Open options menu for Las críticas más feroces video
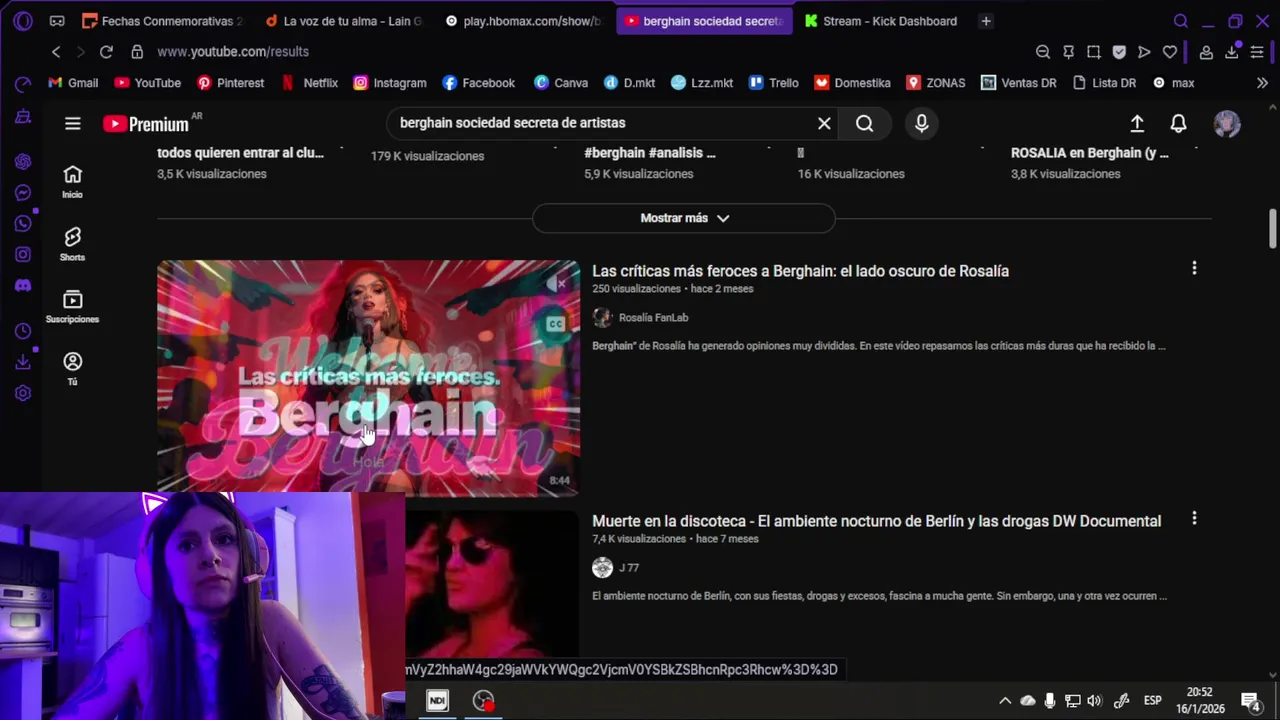1280x720 pixels. (1194, 268)
